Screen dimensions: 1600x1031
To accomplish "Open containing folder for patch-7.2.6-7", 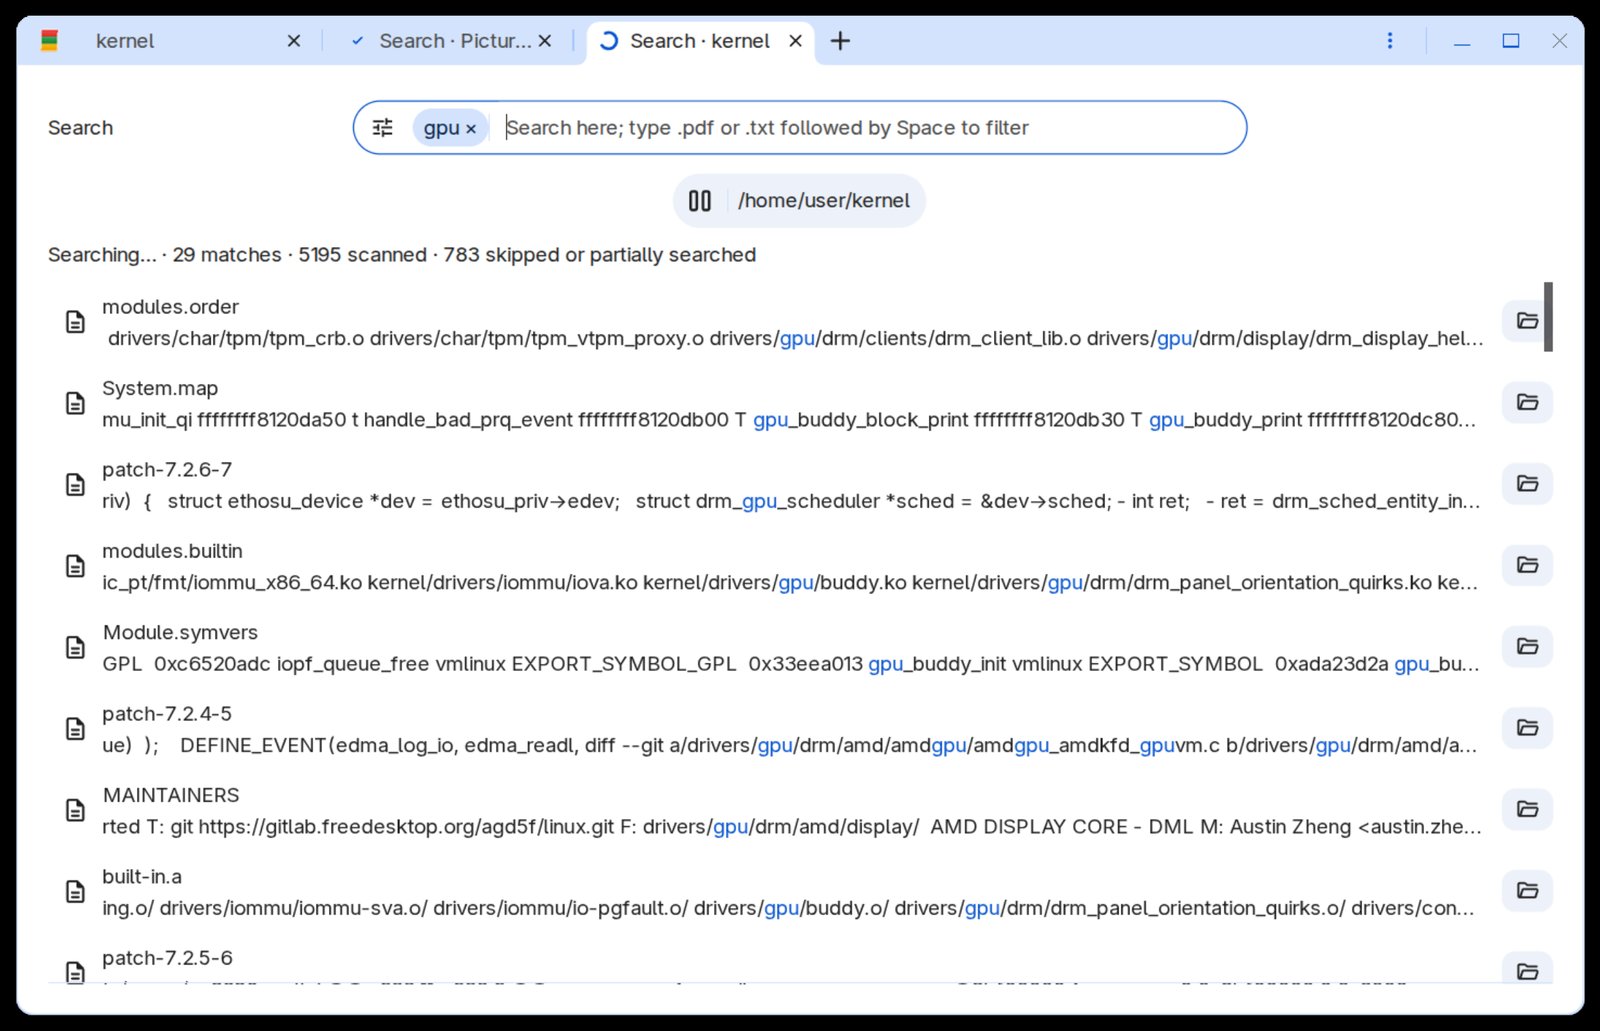I will (1527, 484).
